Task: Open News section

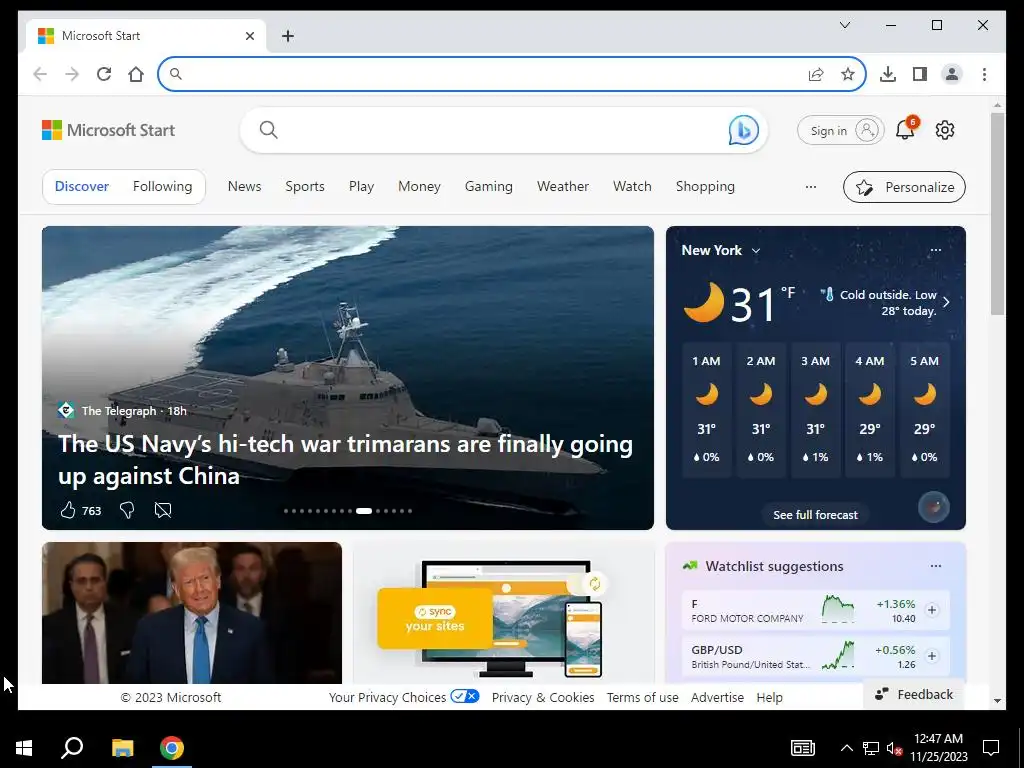Action: [244, 187]
